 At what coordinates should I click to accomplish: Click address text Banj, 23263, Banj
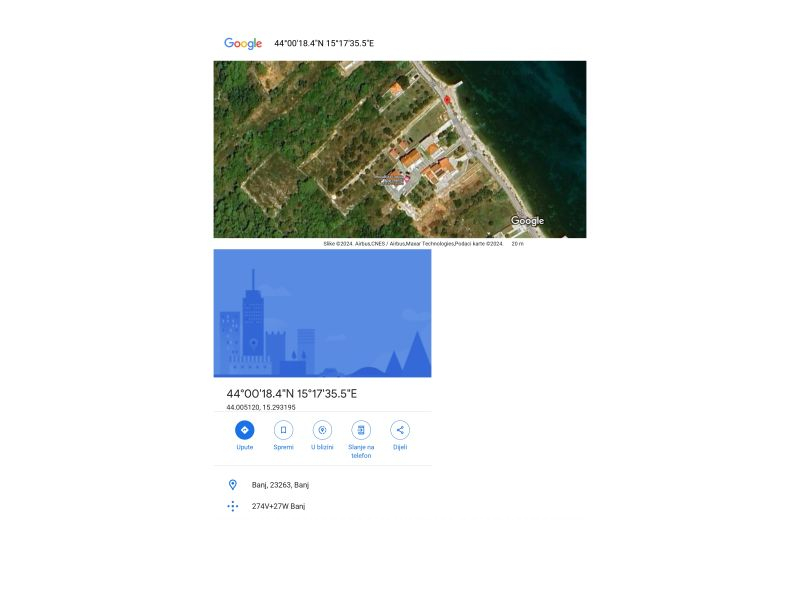click(280, 485)
